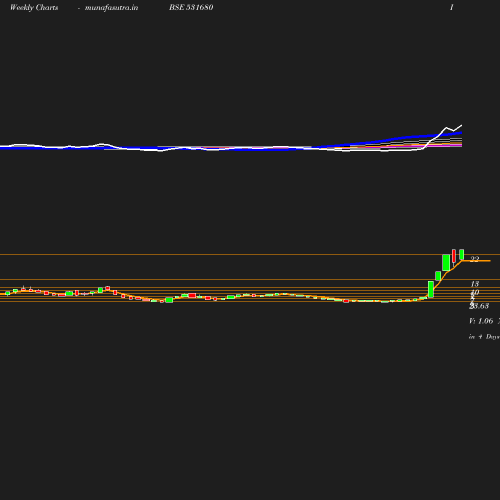Click the "23.63" price value

[479, 306]
